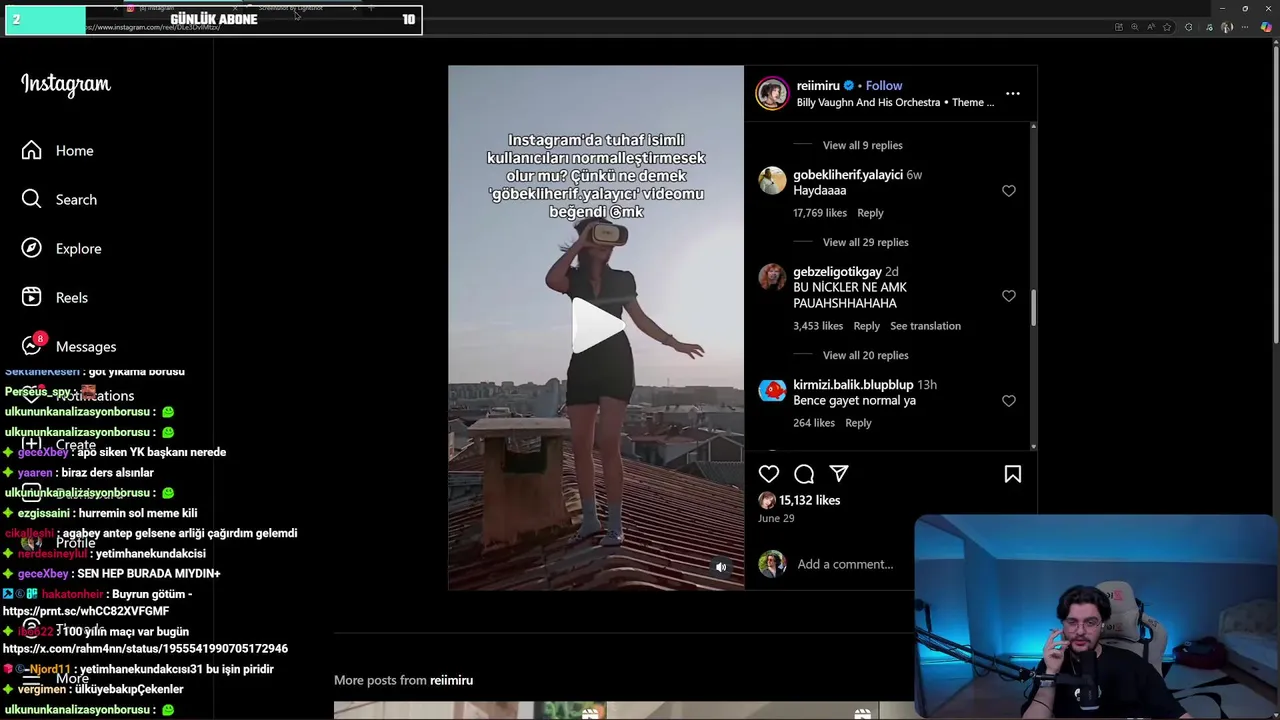Viewport: 1280px width, 720px height.
Task: Unmute the reel with speaker icon
Action: (x=721, y=567)
